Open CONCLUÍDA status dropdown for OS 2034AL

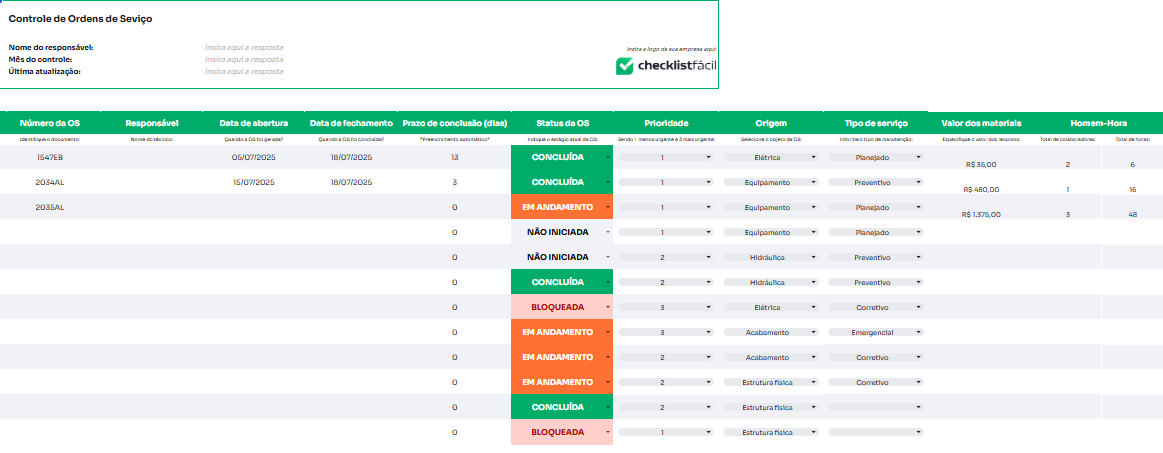click(x=607, y=182)
